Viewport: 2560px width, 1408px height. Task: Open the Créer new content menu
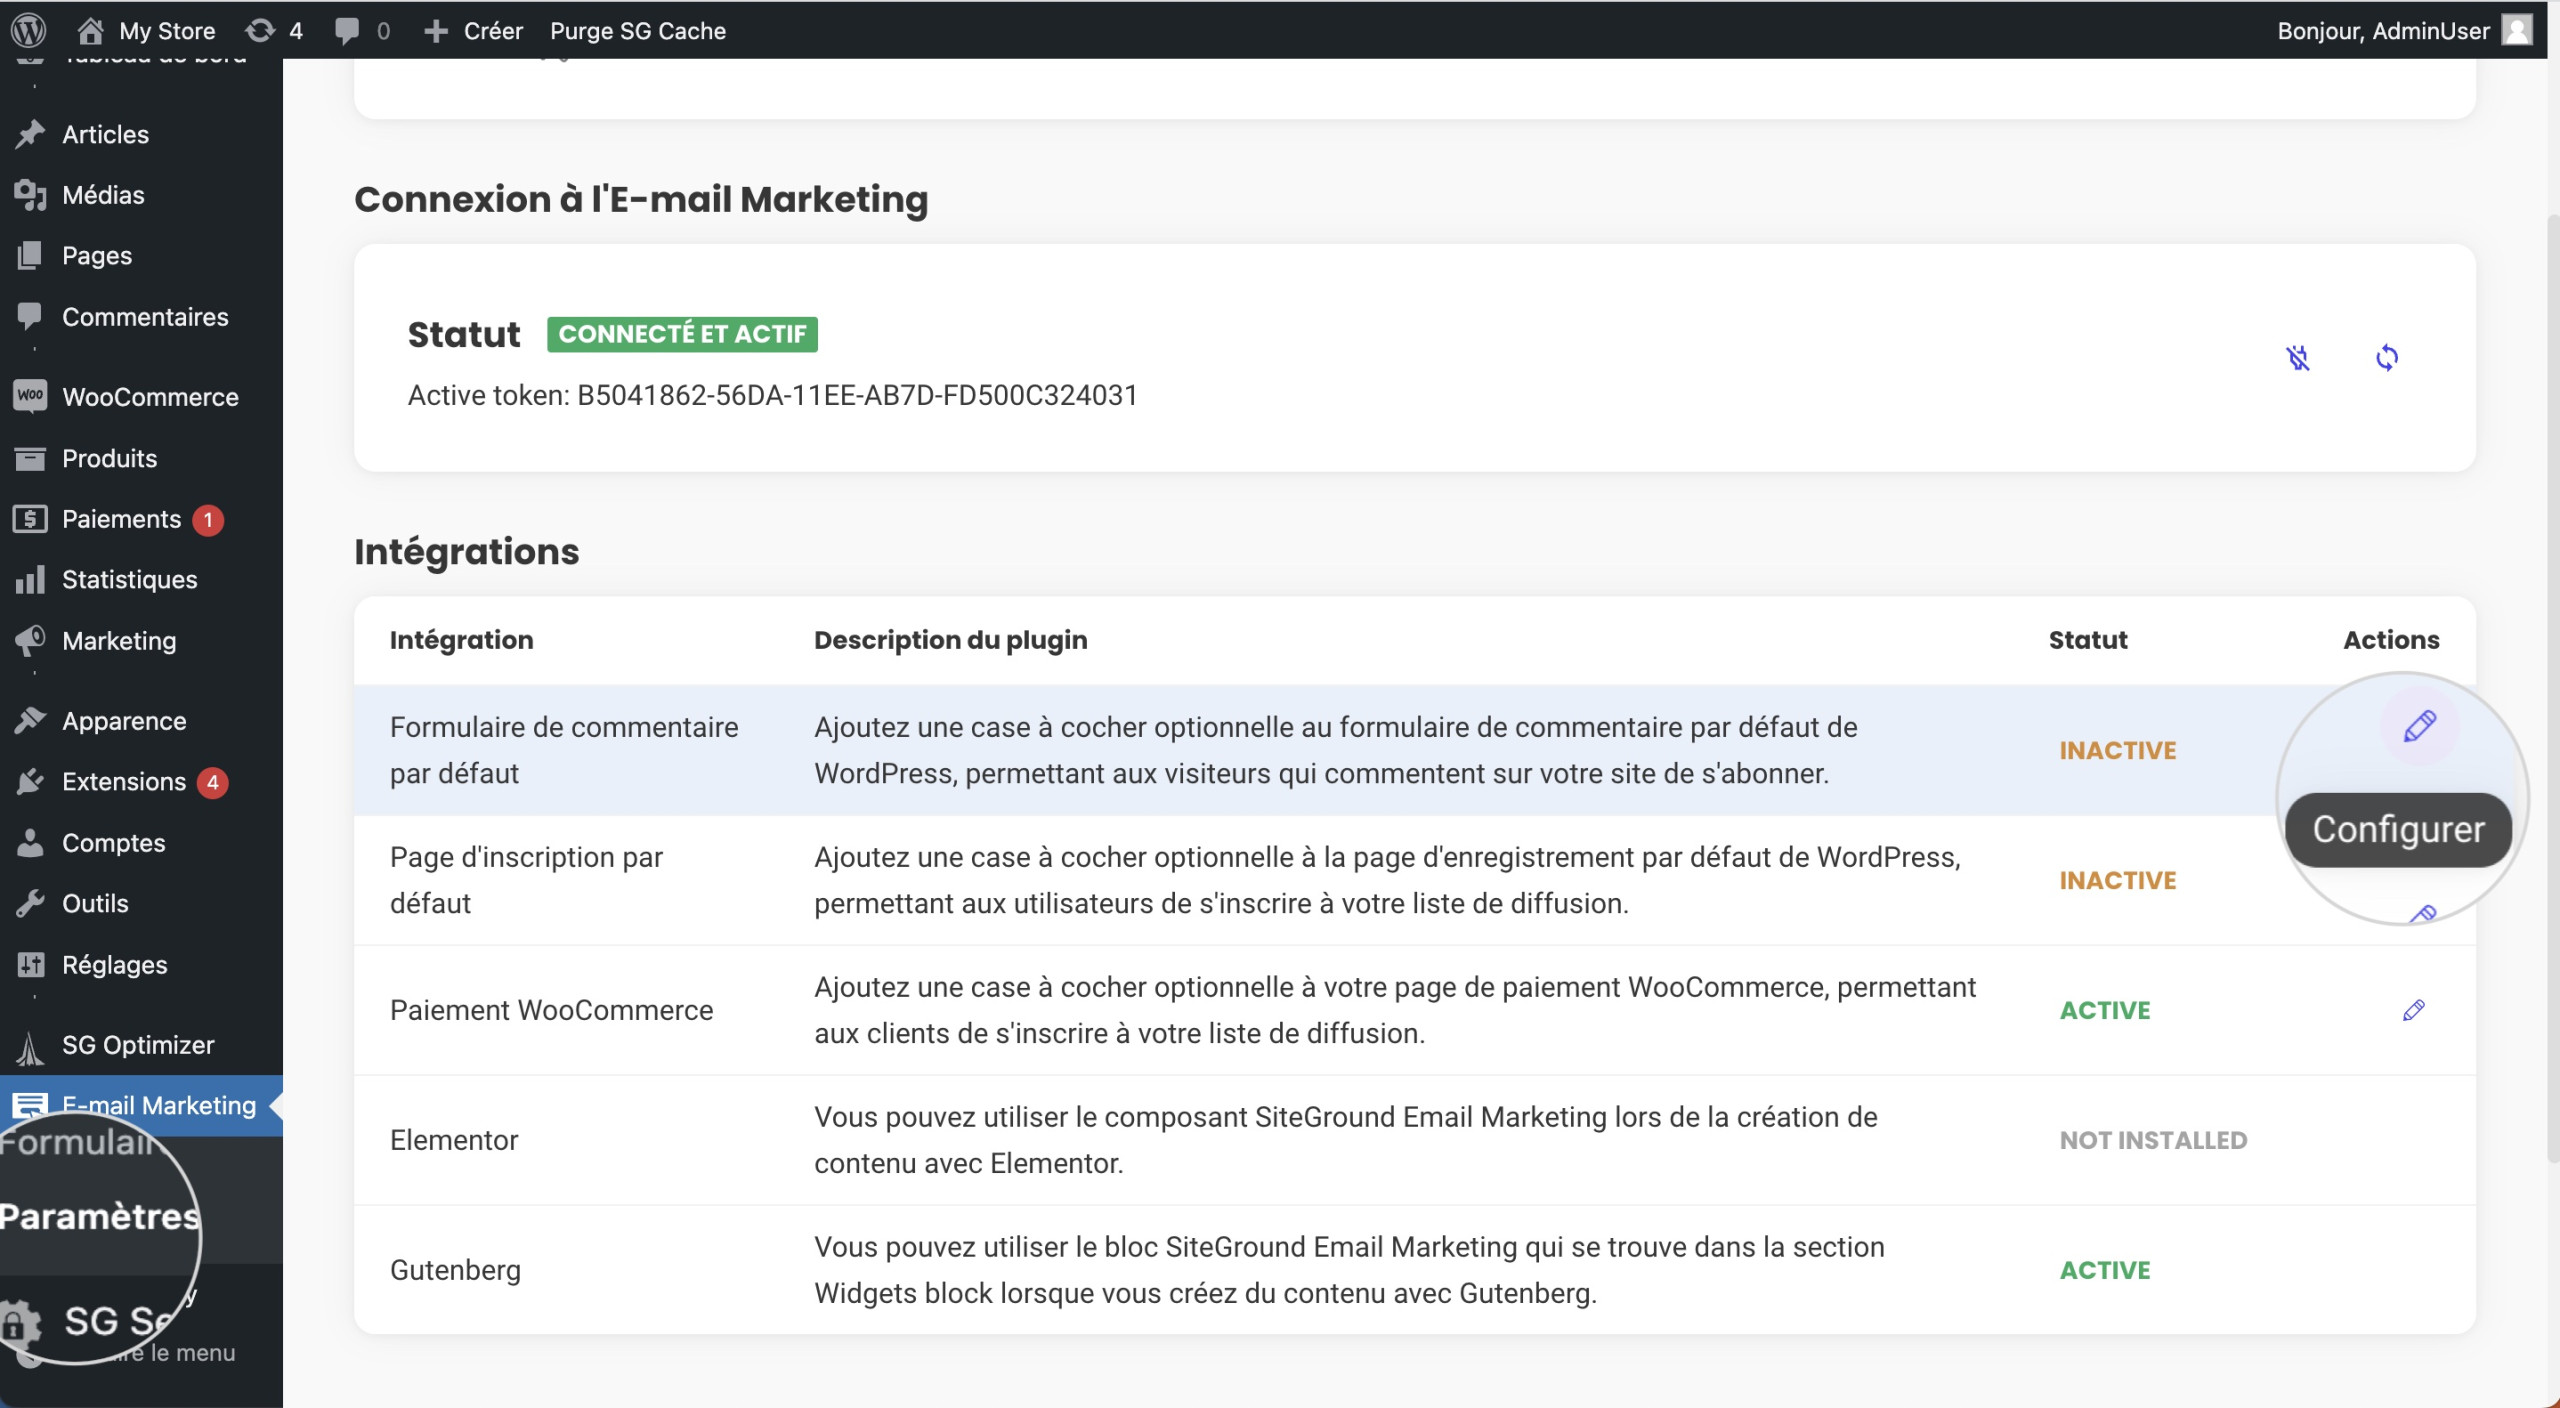coord(473,30)
